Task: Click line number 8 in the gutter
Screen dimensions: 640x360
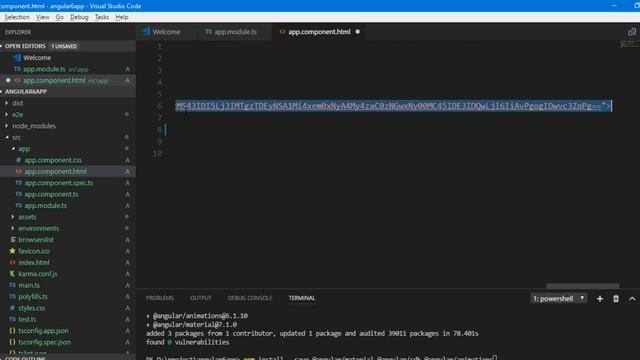Action: [x=159, y=130]
